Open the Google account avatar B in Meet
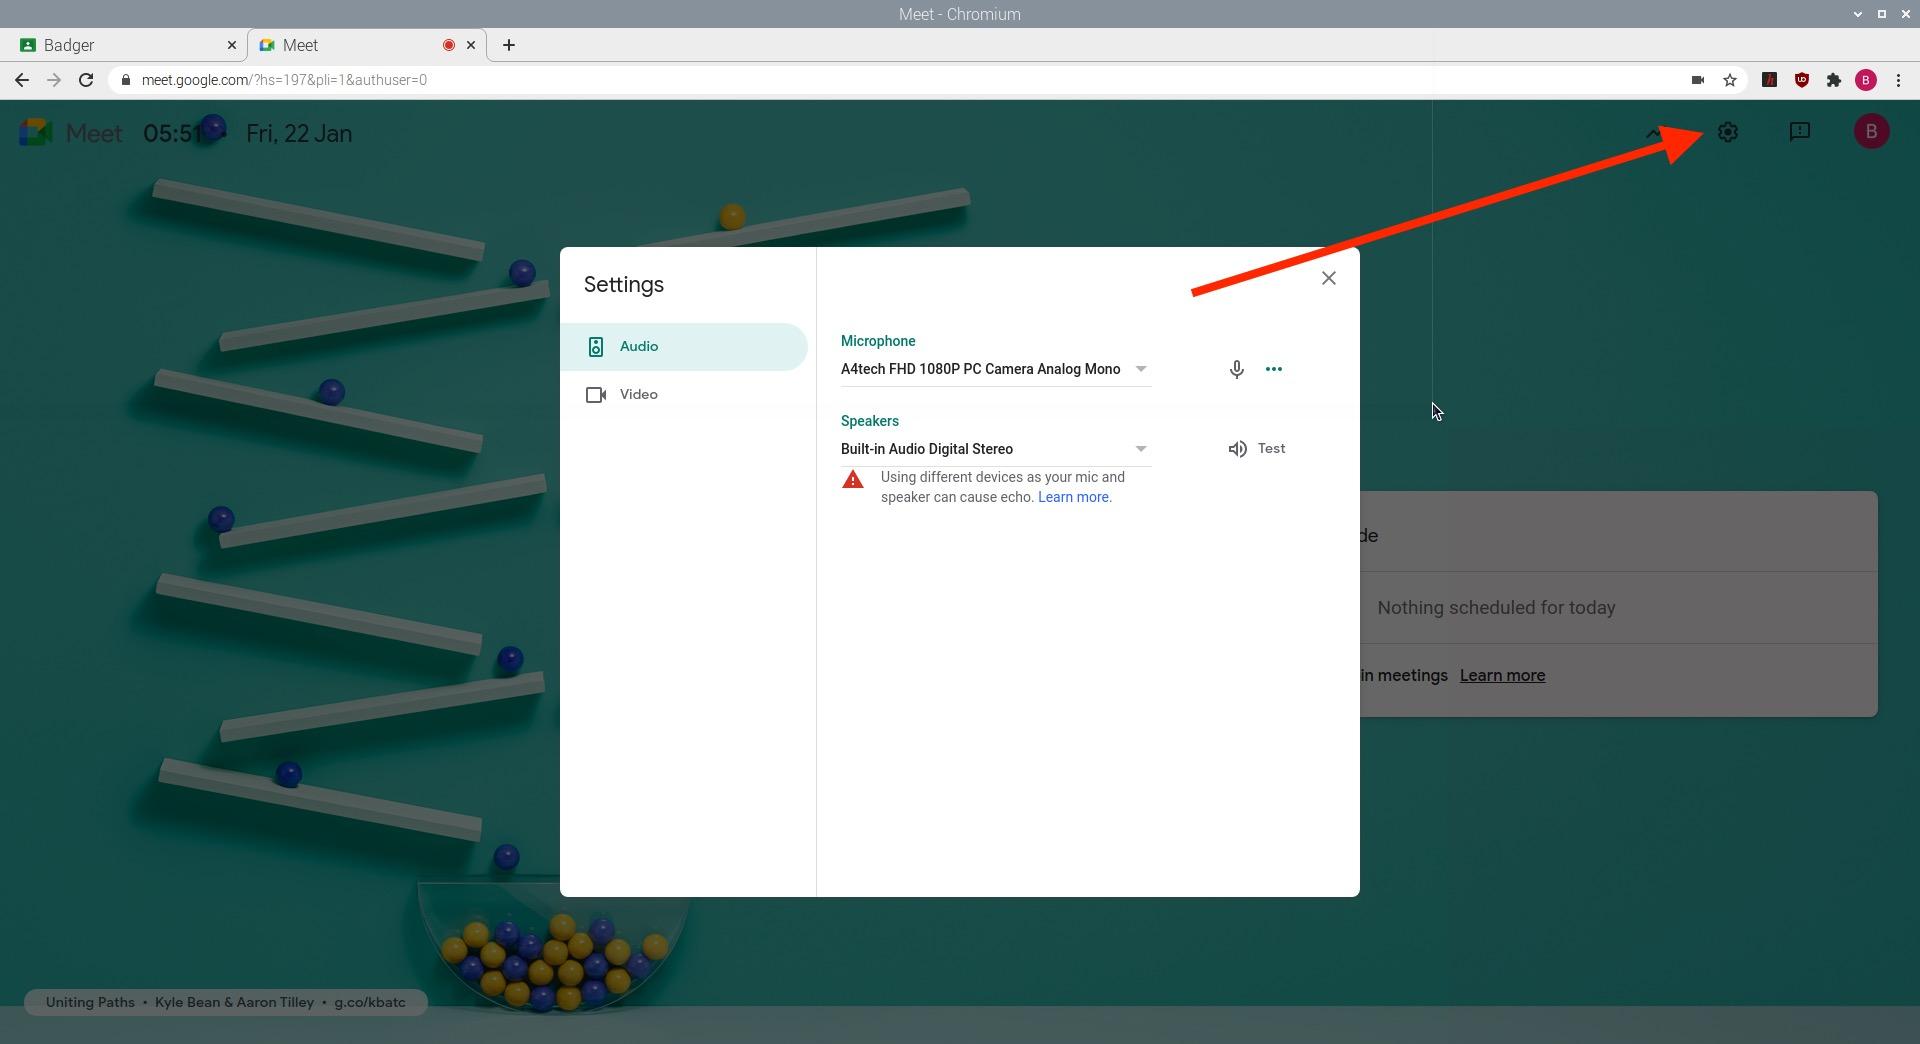Image resolution: width=1920 pixels, height=1044 pixels. tap(1872, 132)
